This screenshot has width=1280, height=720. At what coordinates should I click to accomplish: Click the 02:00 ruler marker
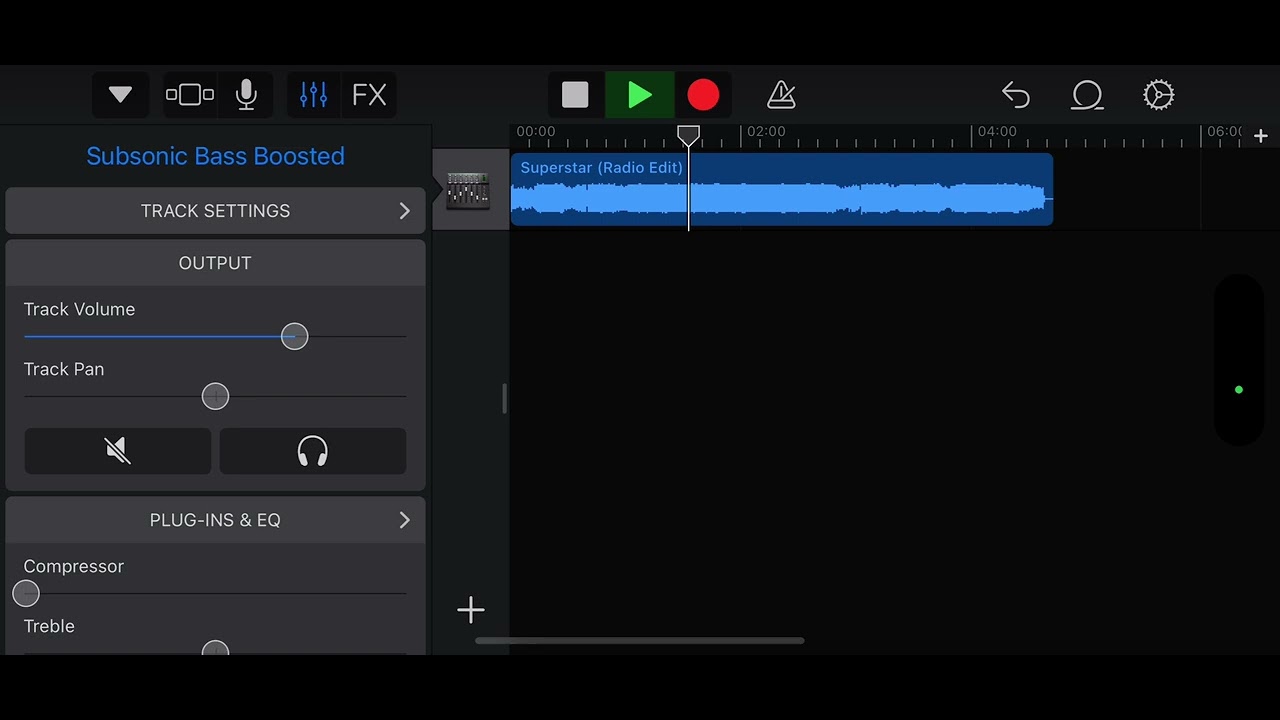(766, 131)
